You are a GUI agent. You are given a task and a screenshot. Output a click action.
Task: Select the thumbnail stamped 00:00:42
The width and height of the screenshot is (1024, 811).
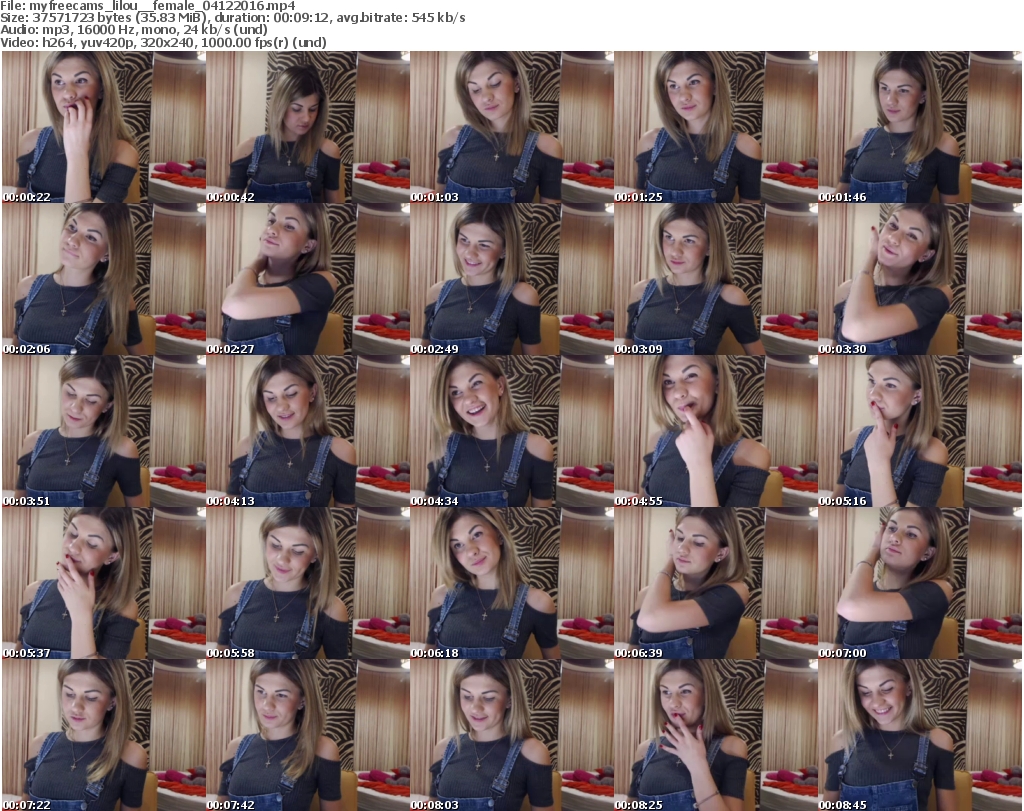pos(308,127)
